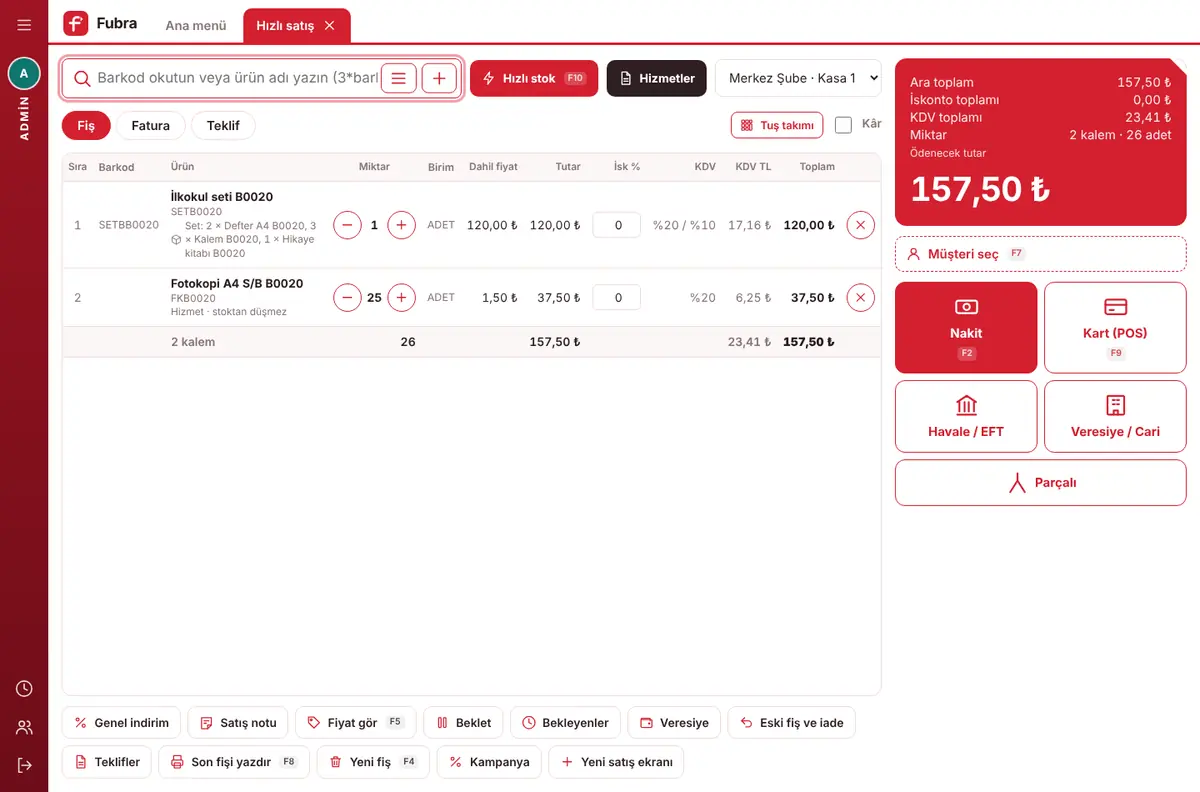The height and width of the screenshot is (792, 1200).
Task: Toggle the Kâr checkbox
Action: point(843,125)
